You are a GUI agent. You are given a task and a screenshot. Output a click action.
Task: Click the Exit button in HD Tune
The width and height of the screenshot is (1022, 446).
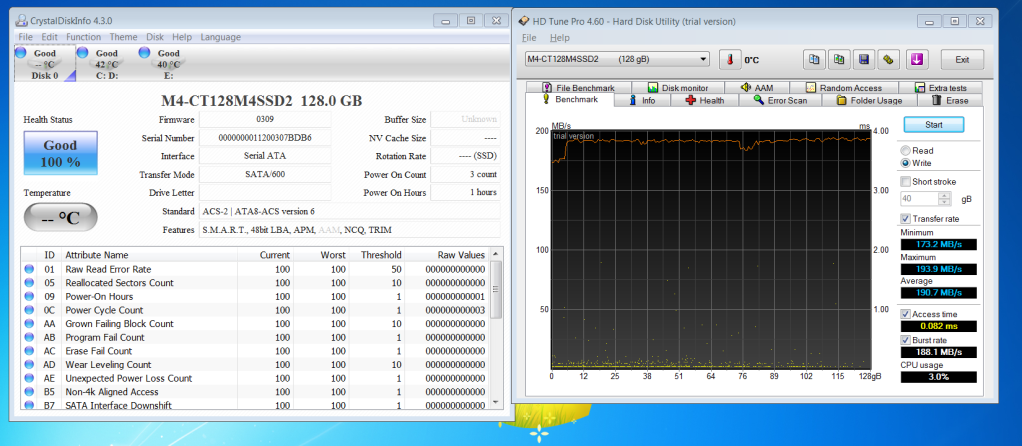tap(961, 59)
